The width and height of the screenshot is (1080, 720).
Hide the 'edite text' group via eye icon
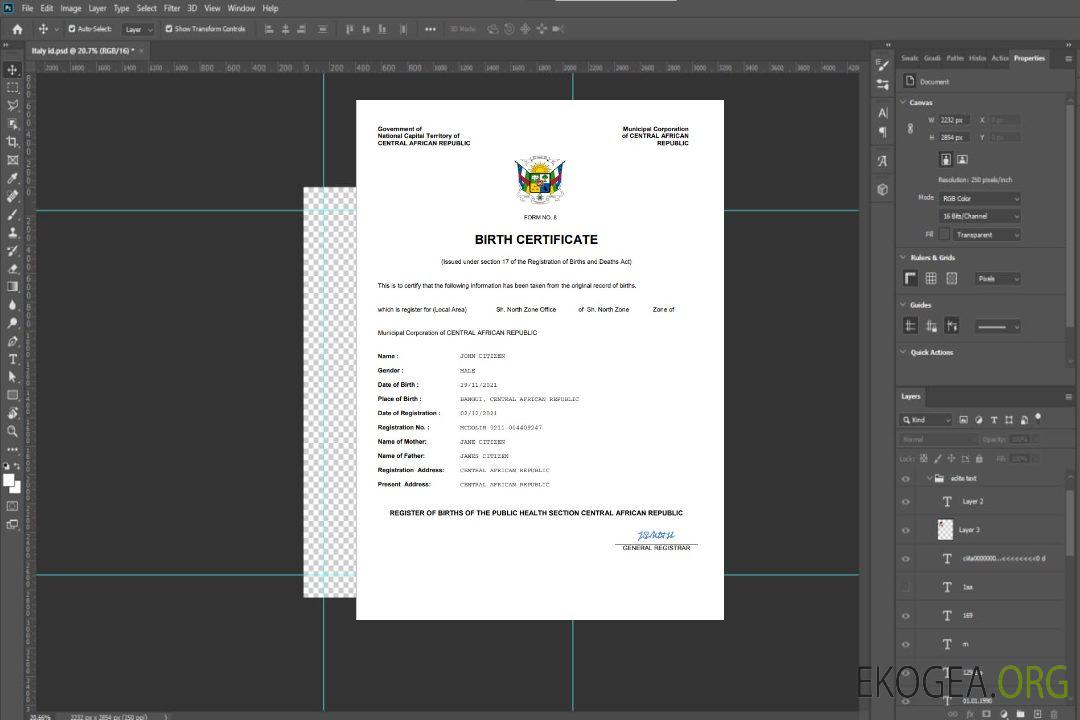coord(906,478)
